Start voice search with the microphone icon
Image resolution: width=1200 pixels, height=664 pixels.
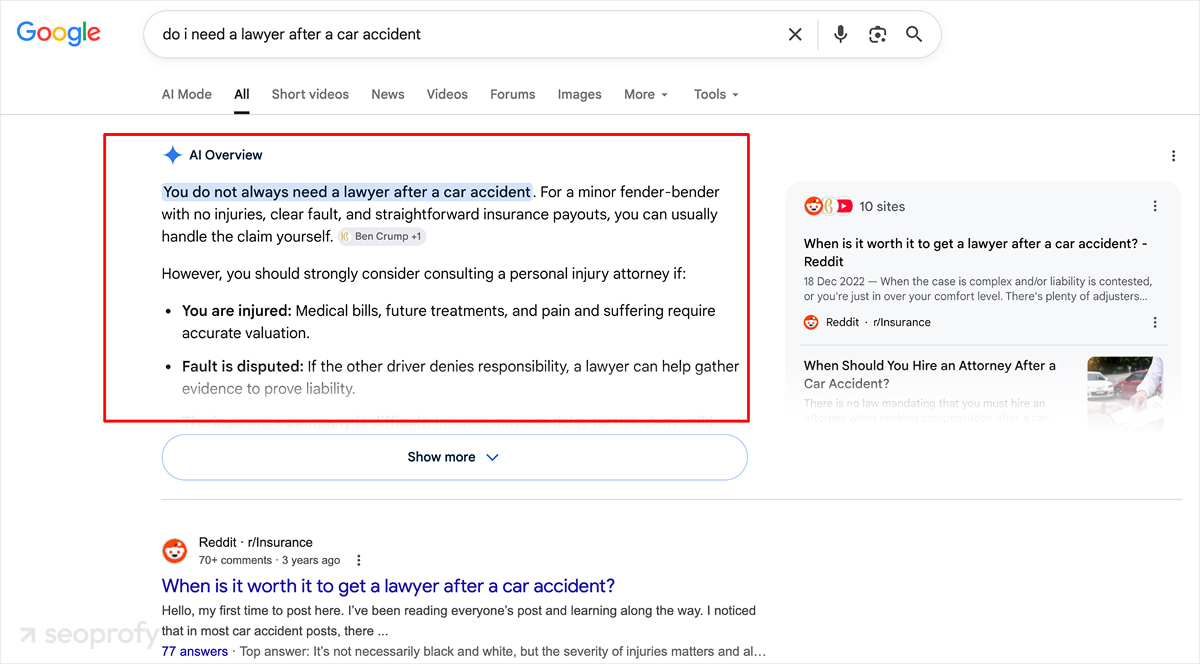click(x=841, y=34)
